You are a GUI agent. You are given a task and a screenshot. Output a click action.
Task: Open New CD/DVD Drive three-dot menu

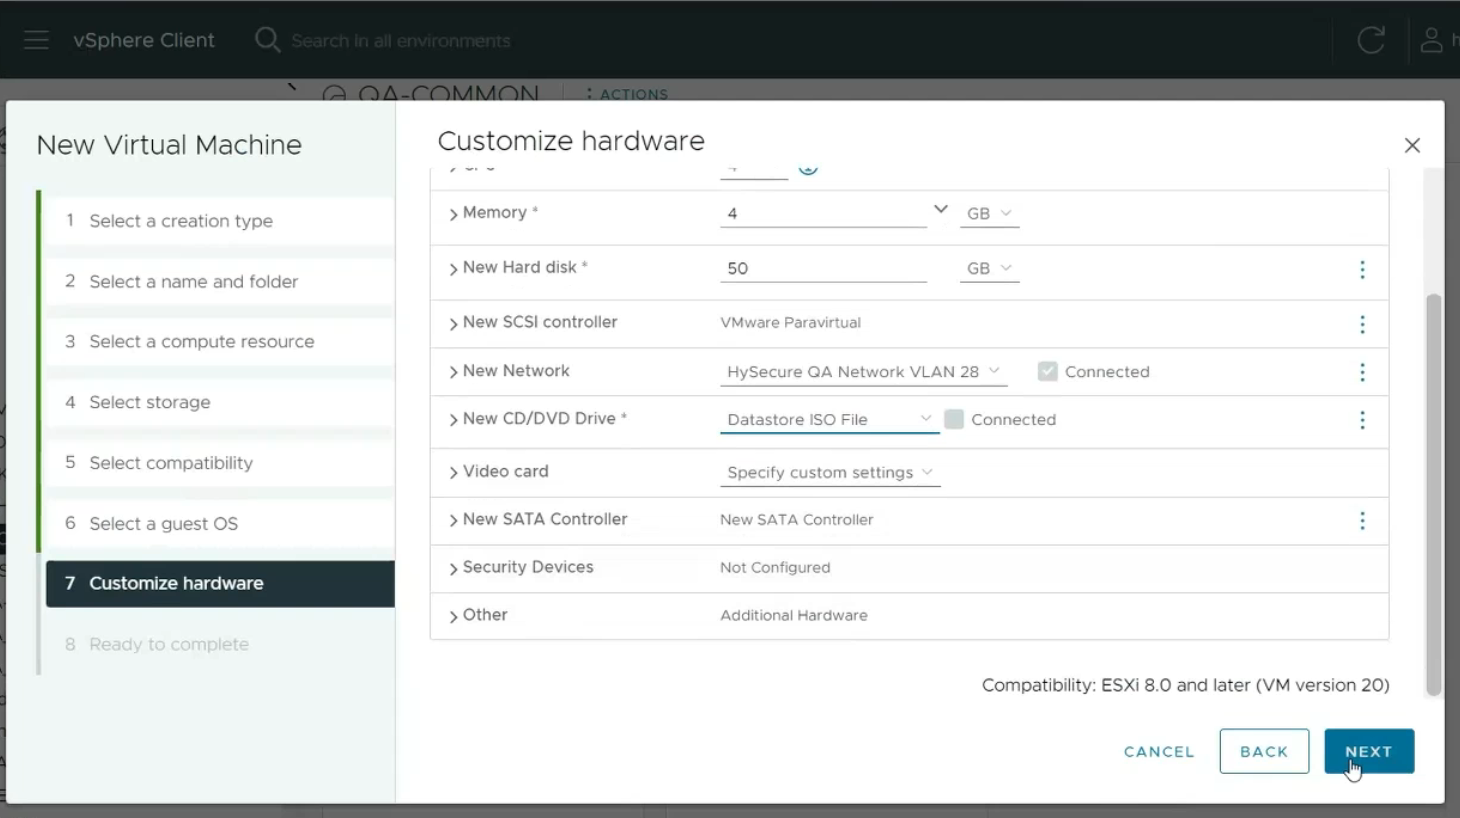click(1361, 420)
